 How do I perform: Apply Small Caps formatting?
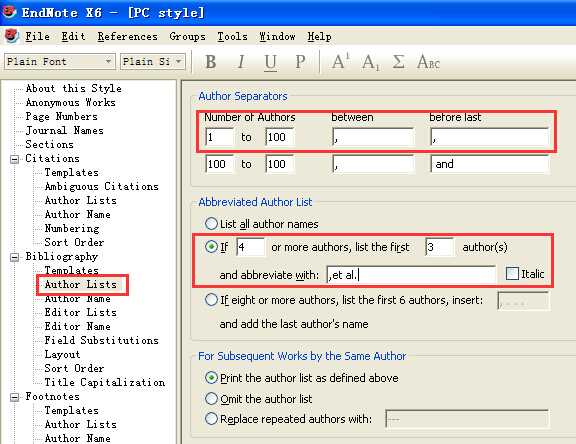tap(428, 62)
